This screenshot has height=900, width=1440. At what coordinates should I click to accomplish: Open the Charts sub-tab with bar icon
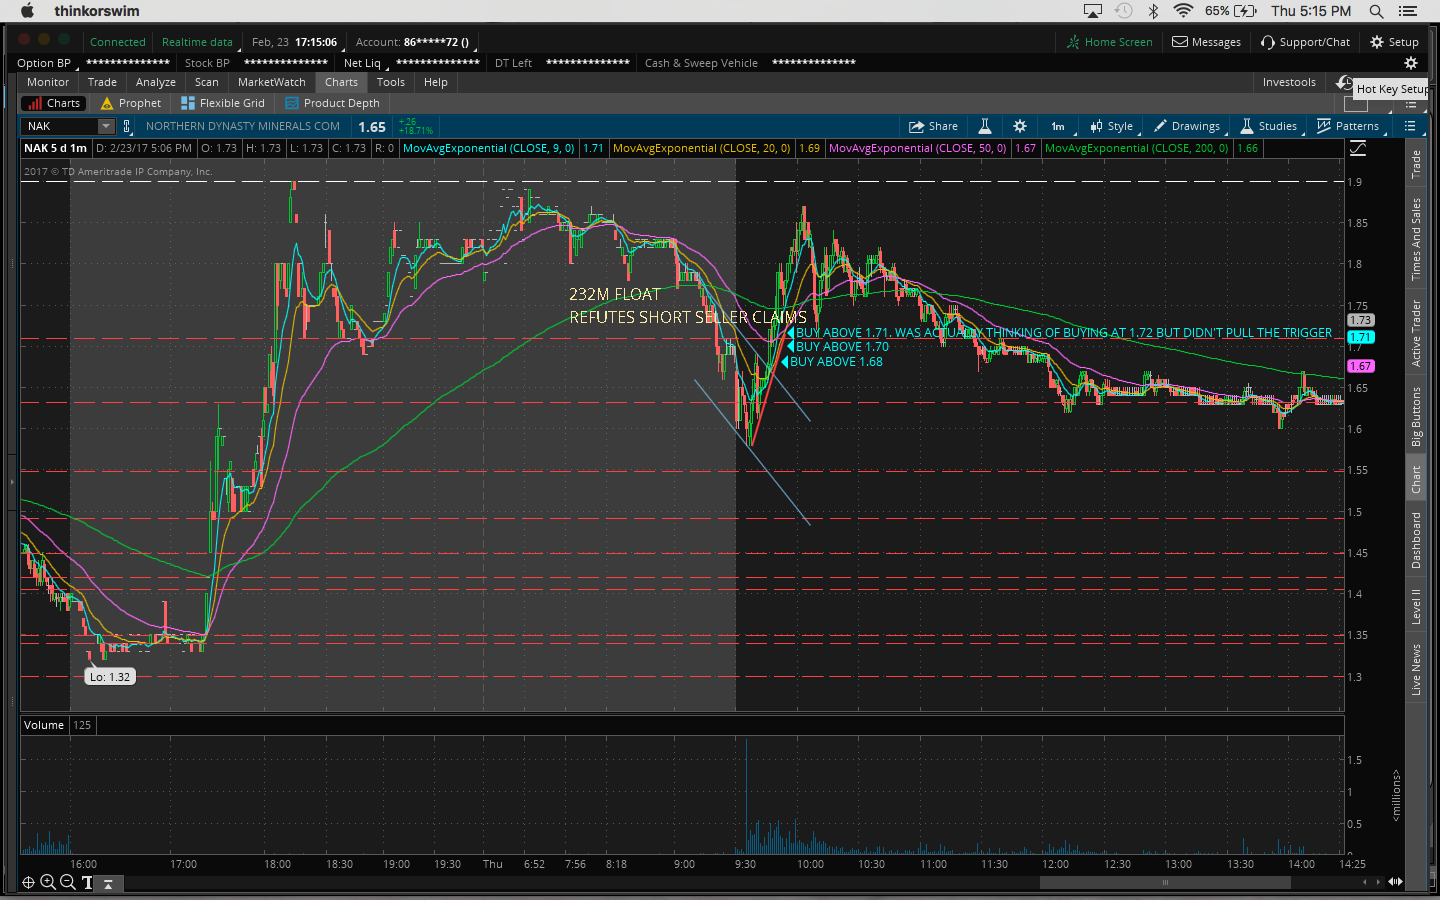coord(54,103)
